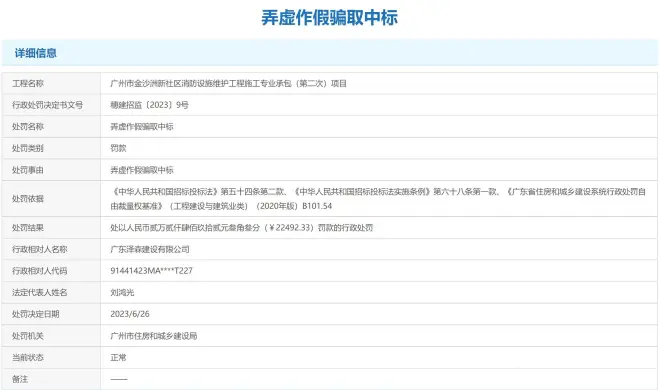Select the authority 广州市住房和城乡建设局

(154, 336)
